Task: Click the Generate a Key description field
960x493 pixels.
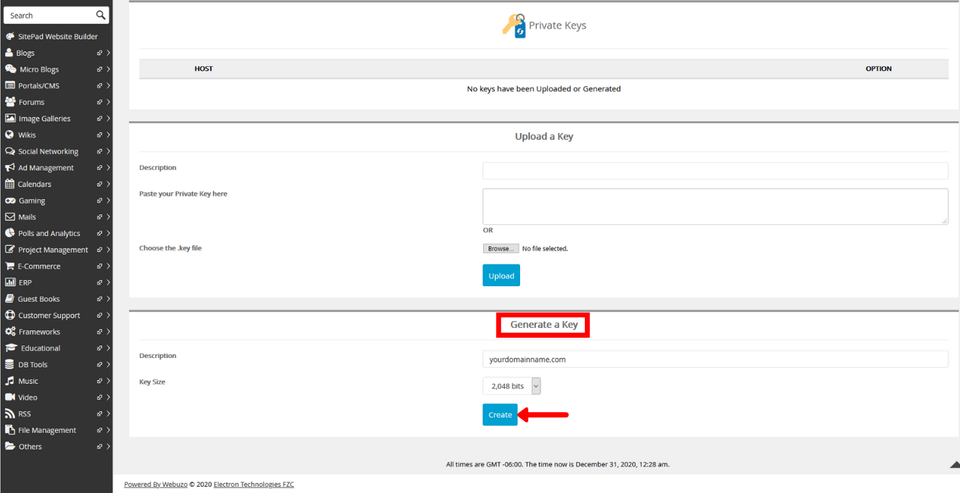Action: (715, 359)
